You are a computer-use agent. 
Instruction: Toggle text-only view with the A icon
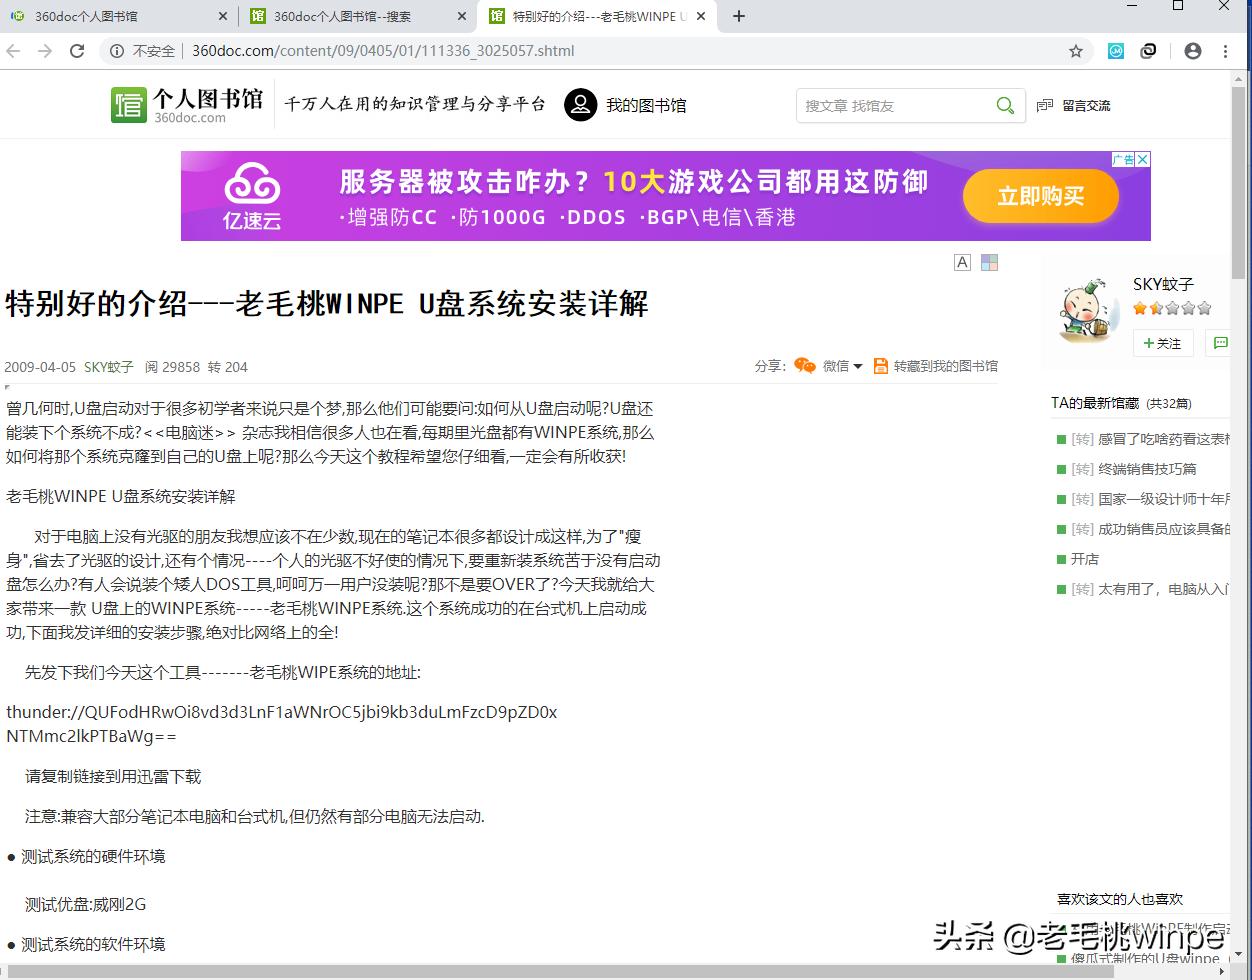[x=961, y=262]
